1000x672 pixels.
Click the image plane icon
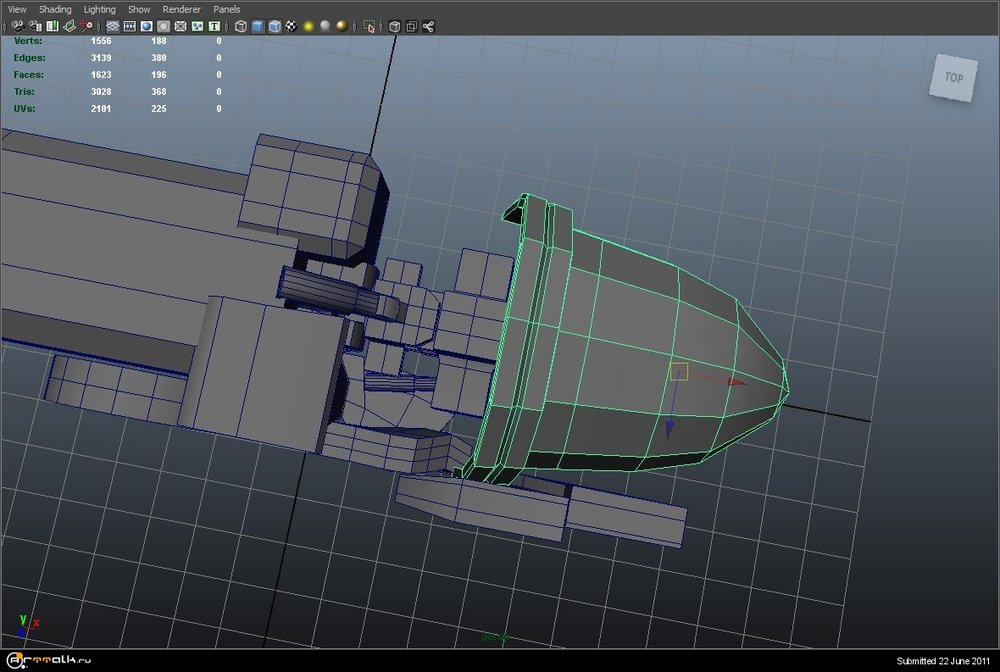pos(69,26)
